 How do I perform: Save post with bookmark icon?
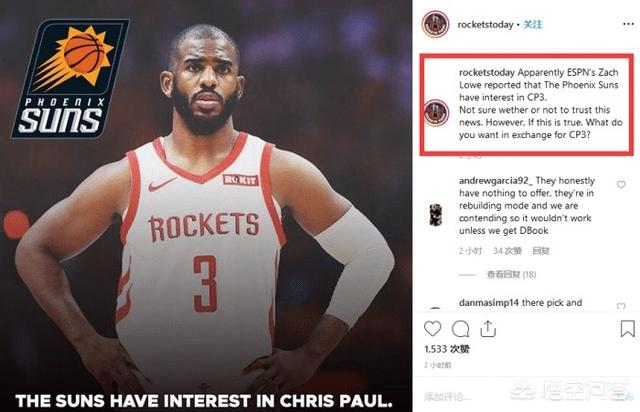click(627, 329)
